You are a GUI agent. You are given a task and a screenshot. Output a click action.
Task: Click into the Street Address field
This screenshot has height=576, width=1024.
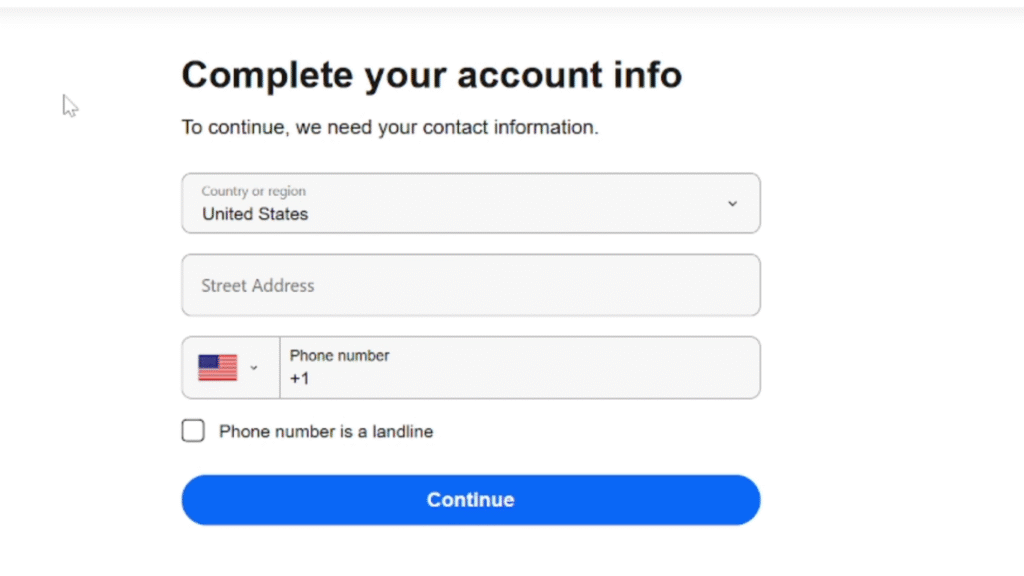pos(470,285)
